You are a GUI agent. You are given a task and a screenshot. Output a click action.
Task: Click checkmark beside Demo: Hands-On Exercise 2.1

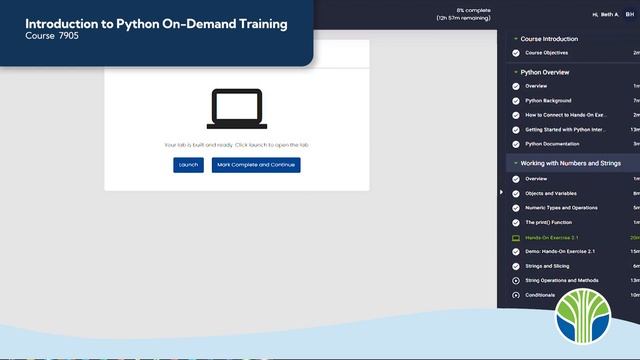coord(516,252)
